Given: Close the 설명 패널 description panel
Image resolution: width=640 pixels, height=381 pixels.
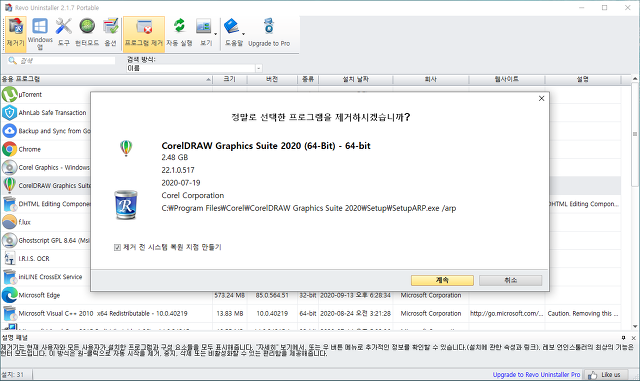Looking at the screenshot, I should click(x=633, y=338).
